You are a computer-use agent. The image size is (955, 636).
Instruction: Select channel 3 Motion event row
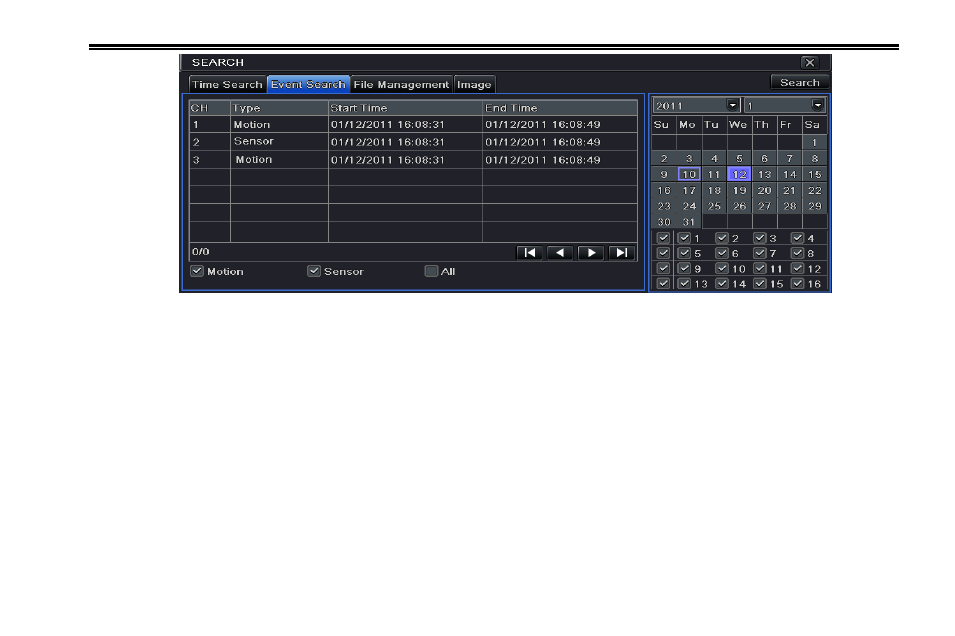pos(413,160)
